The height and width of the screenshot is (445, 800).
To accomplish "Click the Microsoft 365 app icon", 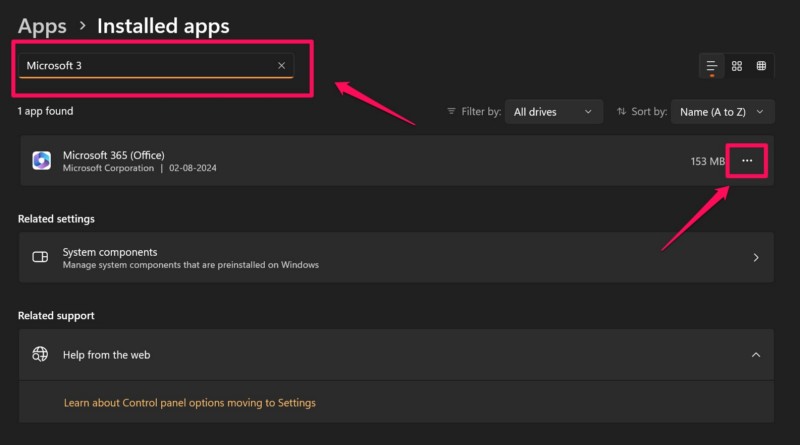I will click(41, 161).
